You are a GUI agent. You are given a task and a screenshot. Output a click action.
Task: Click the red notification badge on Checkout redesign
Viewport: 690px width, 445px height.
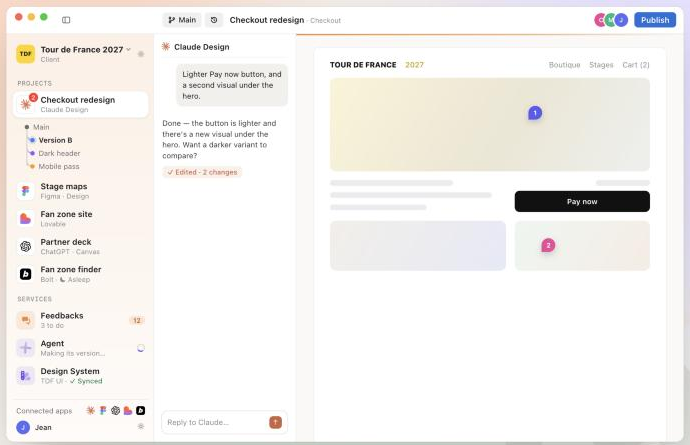pyautogui.click(x=33, y=97)
